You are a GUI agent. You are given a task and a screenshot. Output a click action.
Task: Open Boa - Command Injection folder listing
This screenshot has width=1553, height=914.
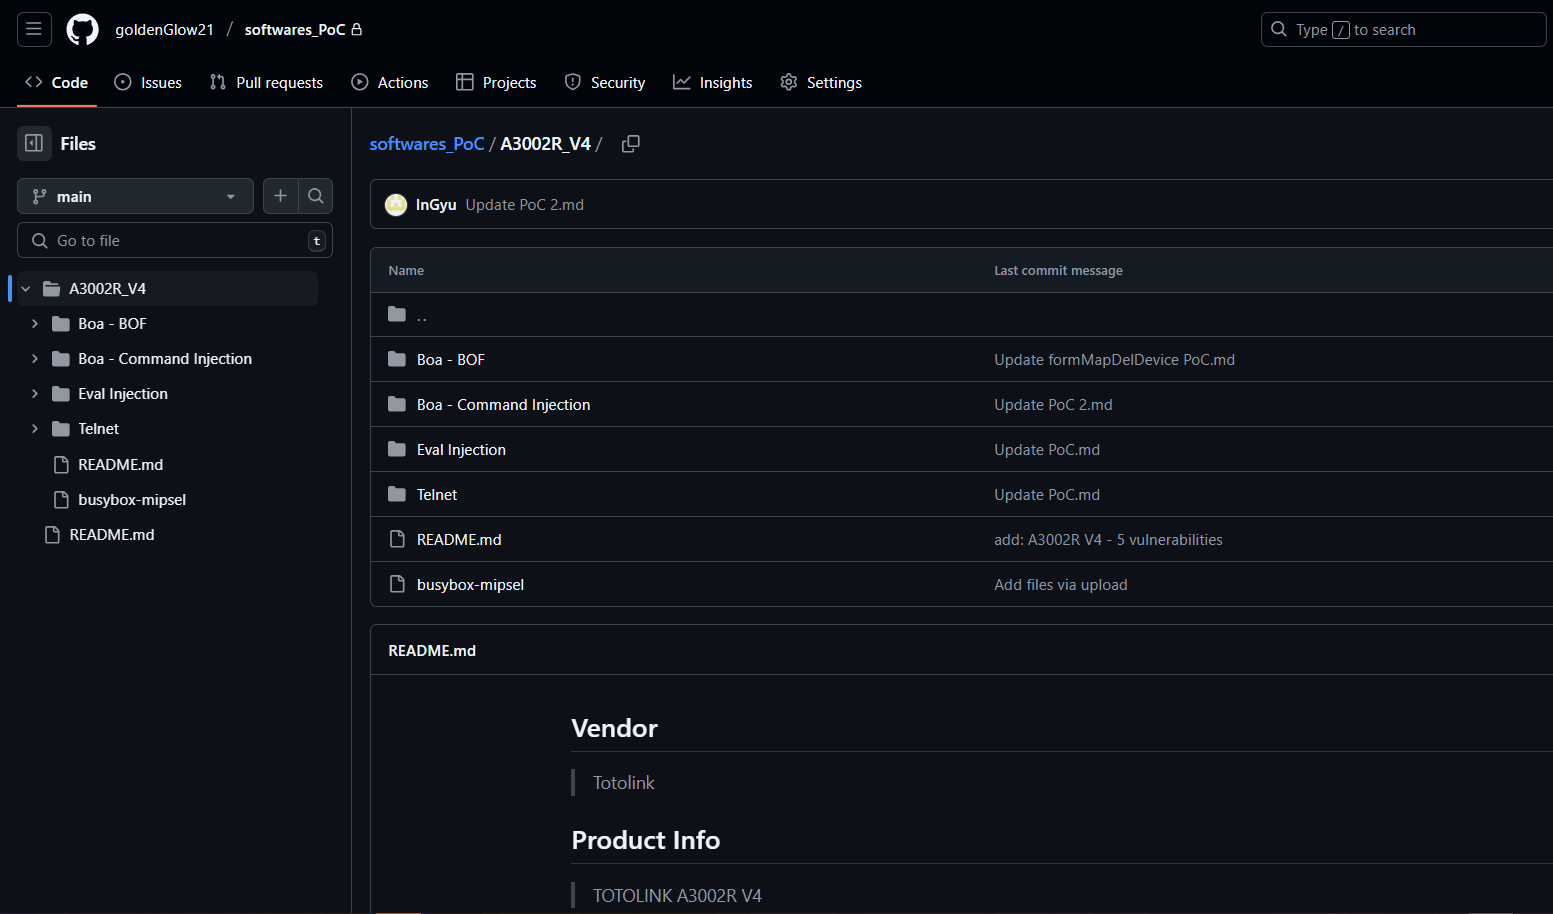click(x=504, y=405)
